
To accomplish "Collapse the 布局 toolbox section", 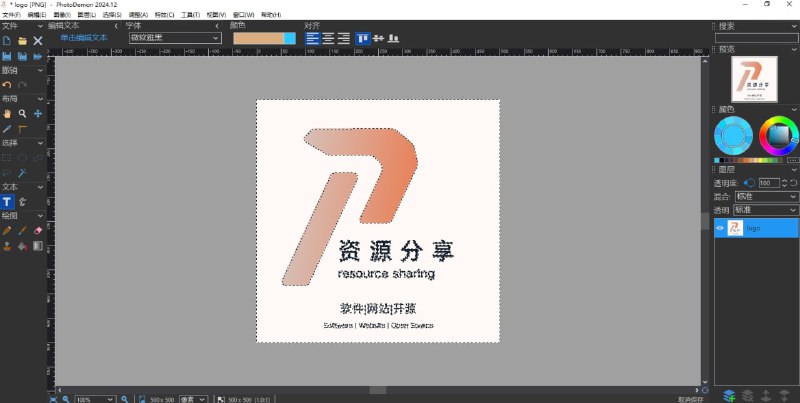I will click(x=40, y=99).
